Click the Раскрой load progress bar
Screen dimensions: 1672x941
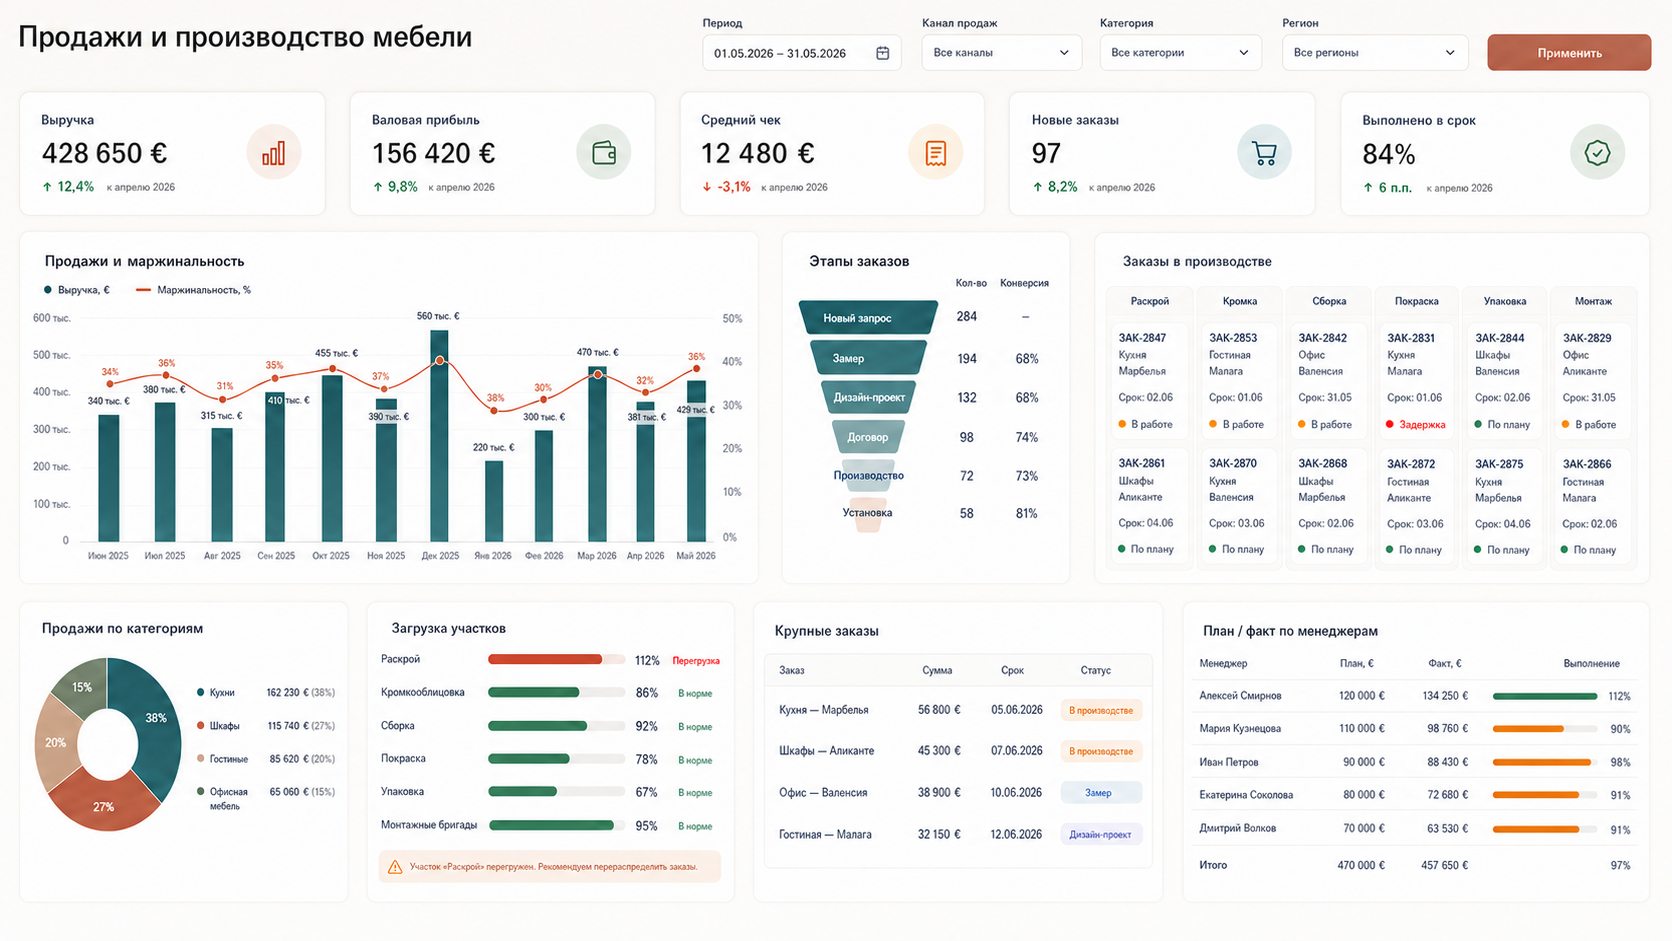[x=556, y=660]
